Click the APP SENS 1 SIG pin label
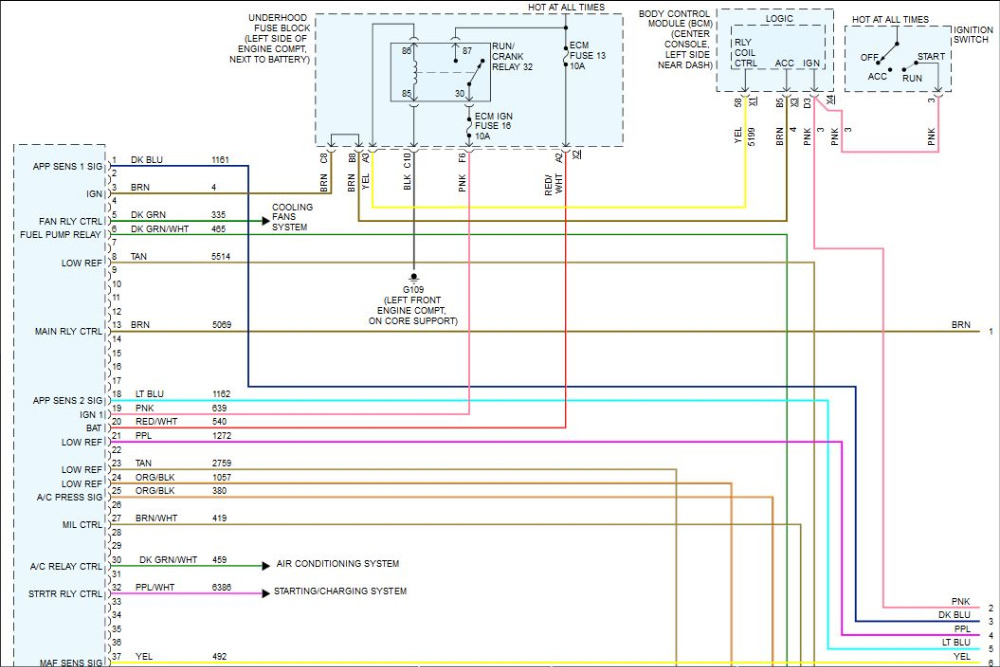This screenshot has width=1000, height=667. (x=68, y=165)
